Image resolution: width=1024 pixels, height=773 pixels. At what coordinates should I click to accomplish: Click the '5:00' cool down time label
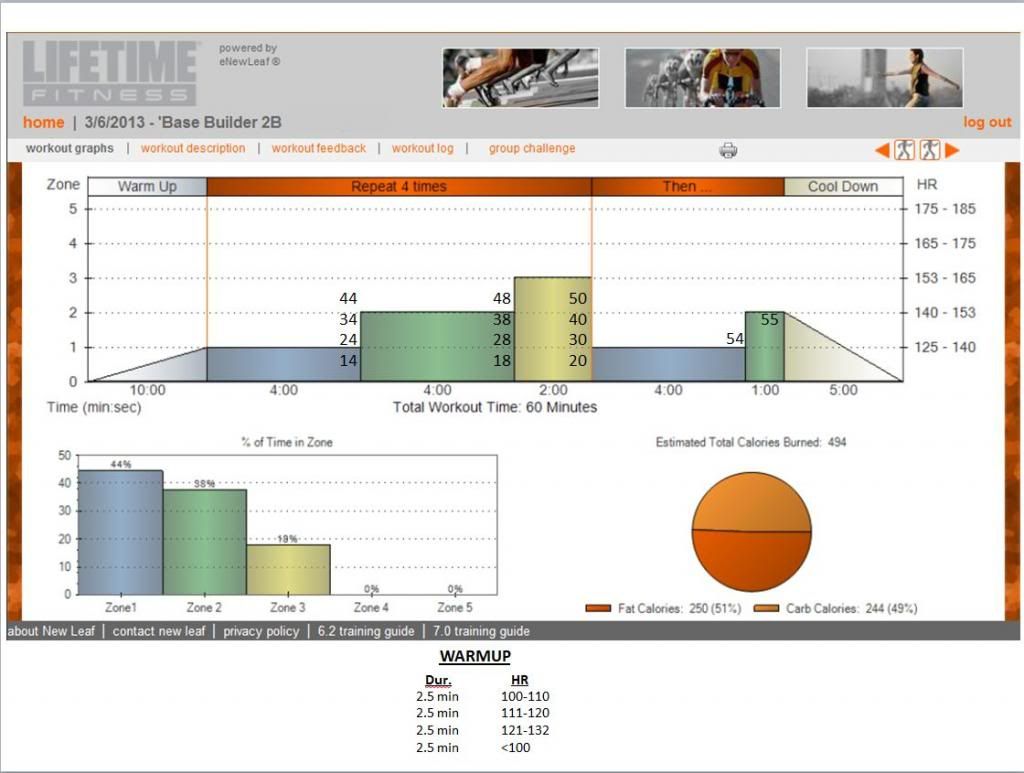(843, 390)
